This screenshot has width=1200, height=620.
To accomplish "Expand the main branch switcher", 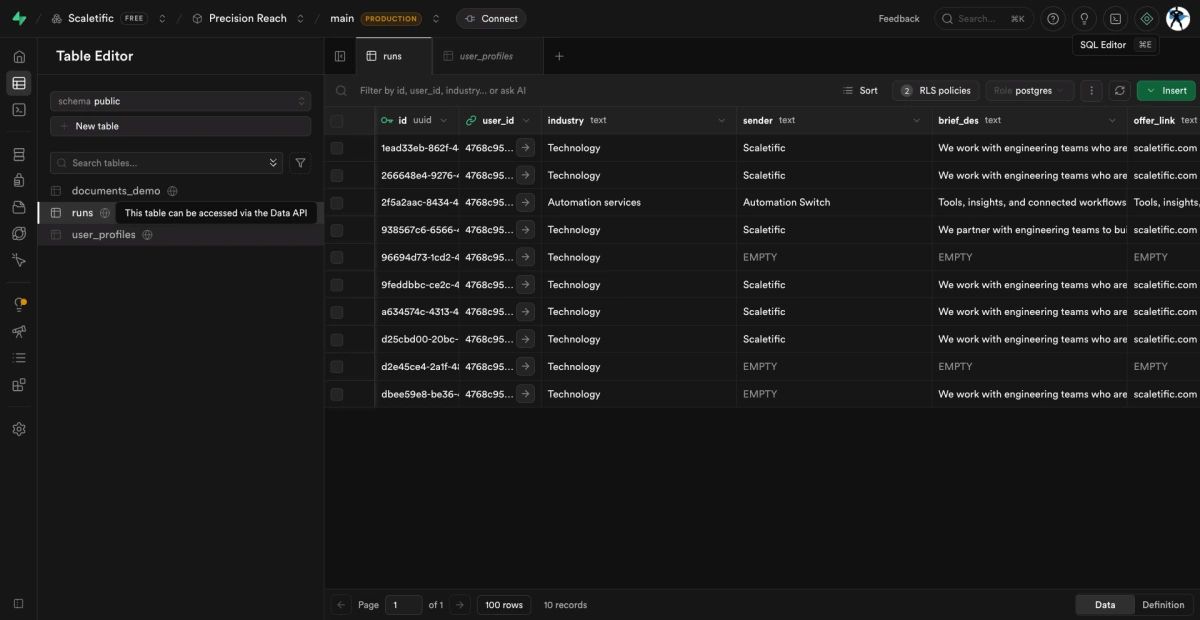I will tap(436, 18).
